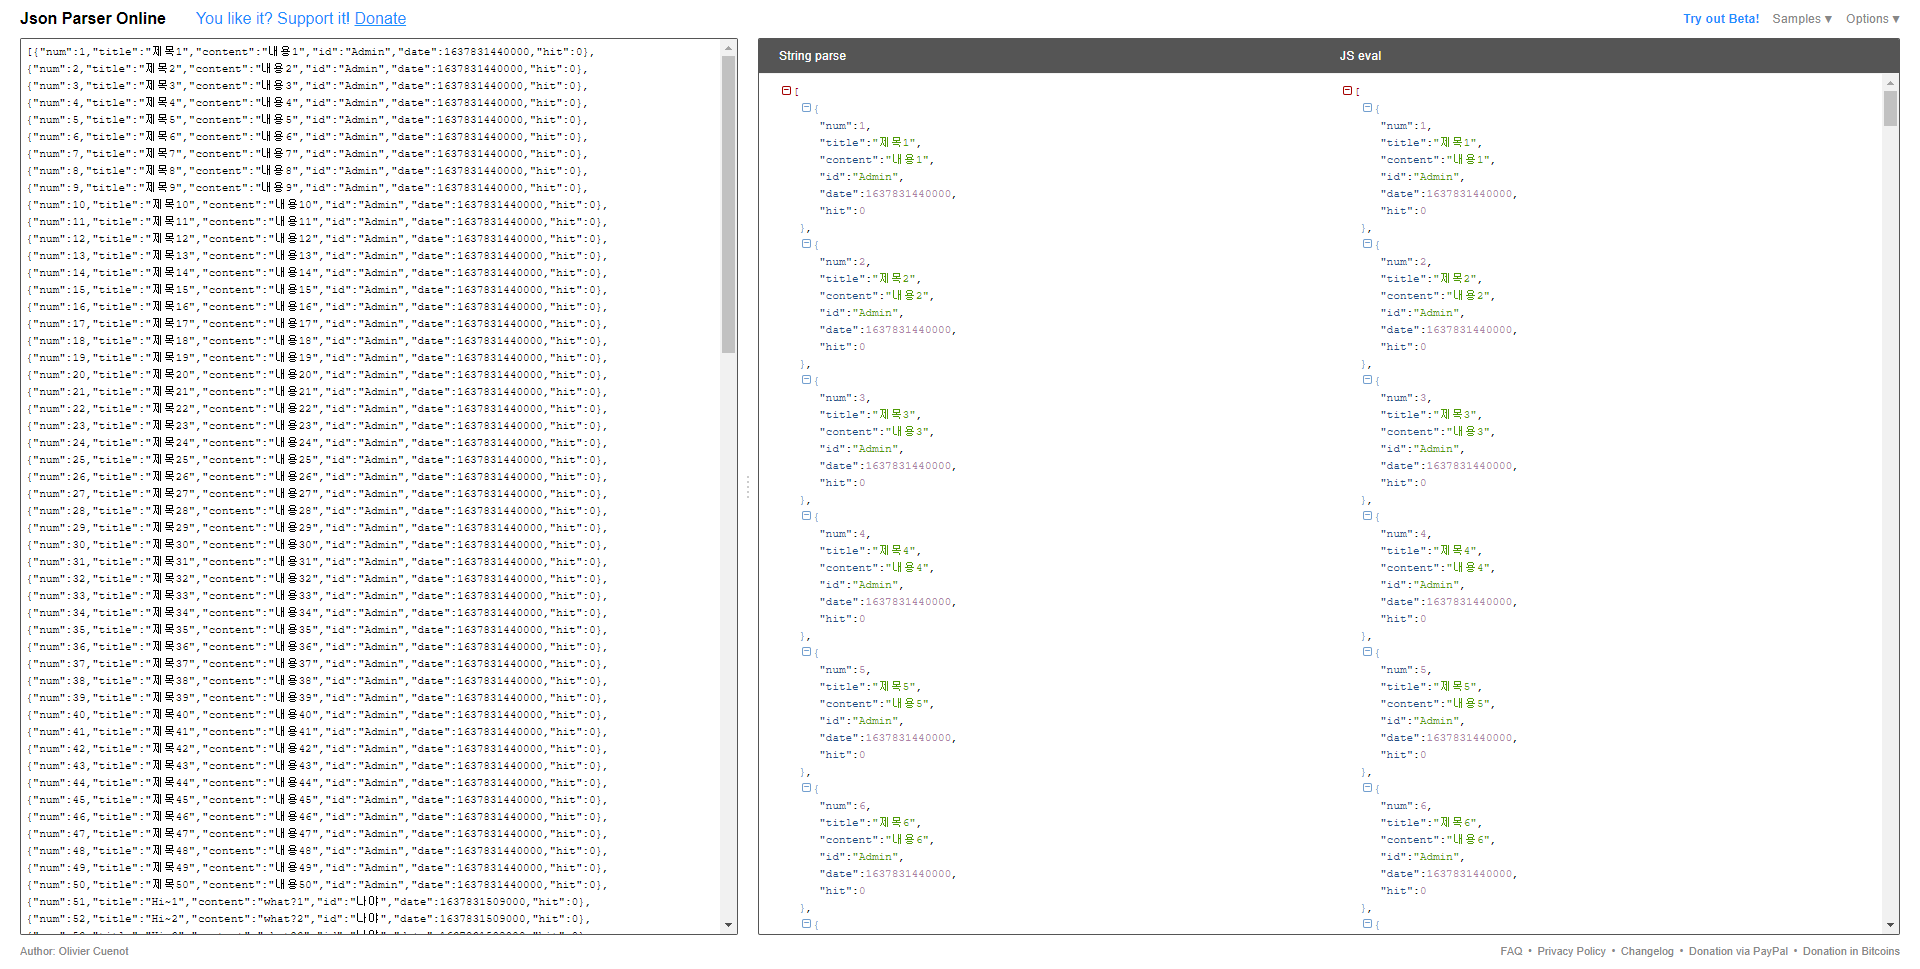Click the results panel scrollbar thumb

[1890, 108]
